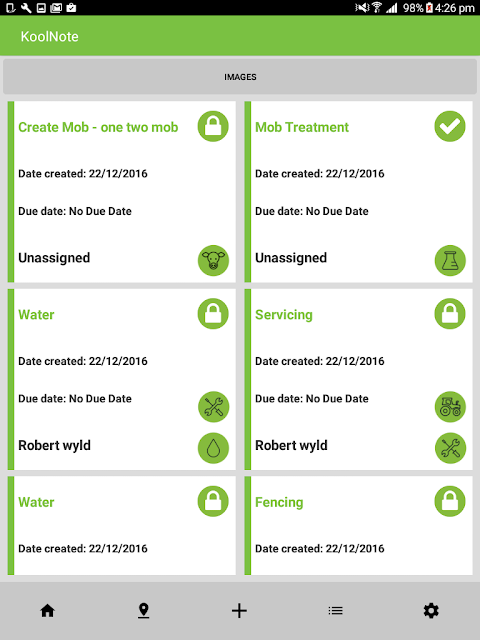Tap the tractor icon on Servicing card
This screenshot has width=480, height=640.
[x=450, y=407]
